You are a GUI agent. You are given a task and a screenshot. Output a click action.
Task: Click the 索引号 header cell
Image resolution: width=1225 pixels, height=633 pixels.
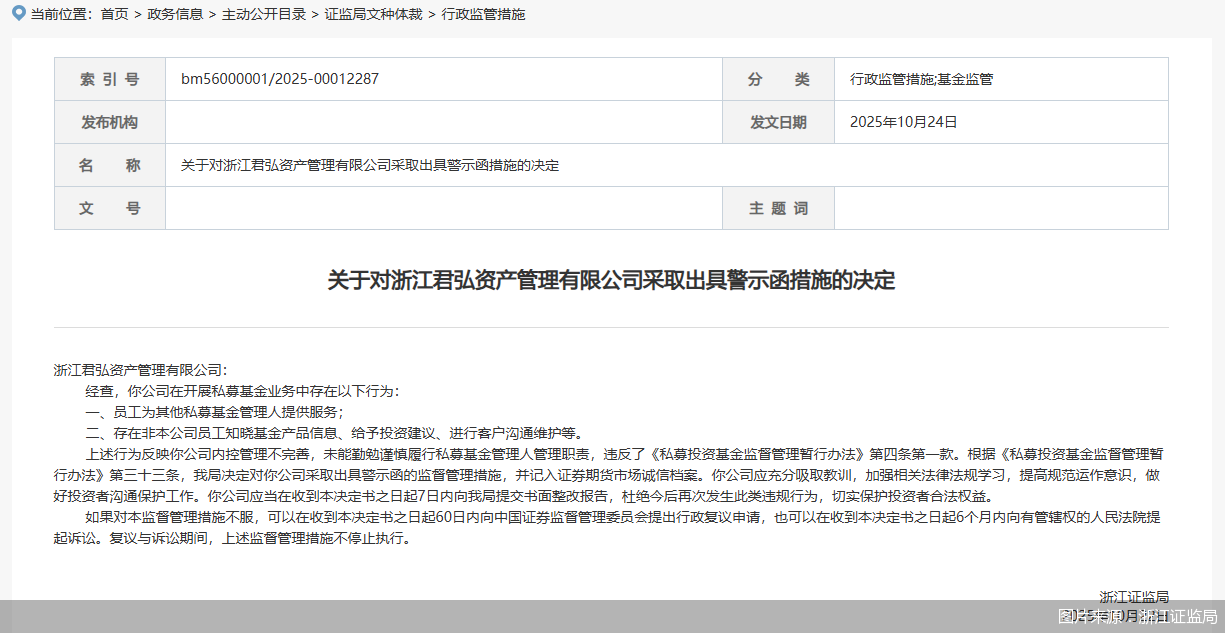[x=110, y=79]
